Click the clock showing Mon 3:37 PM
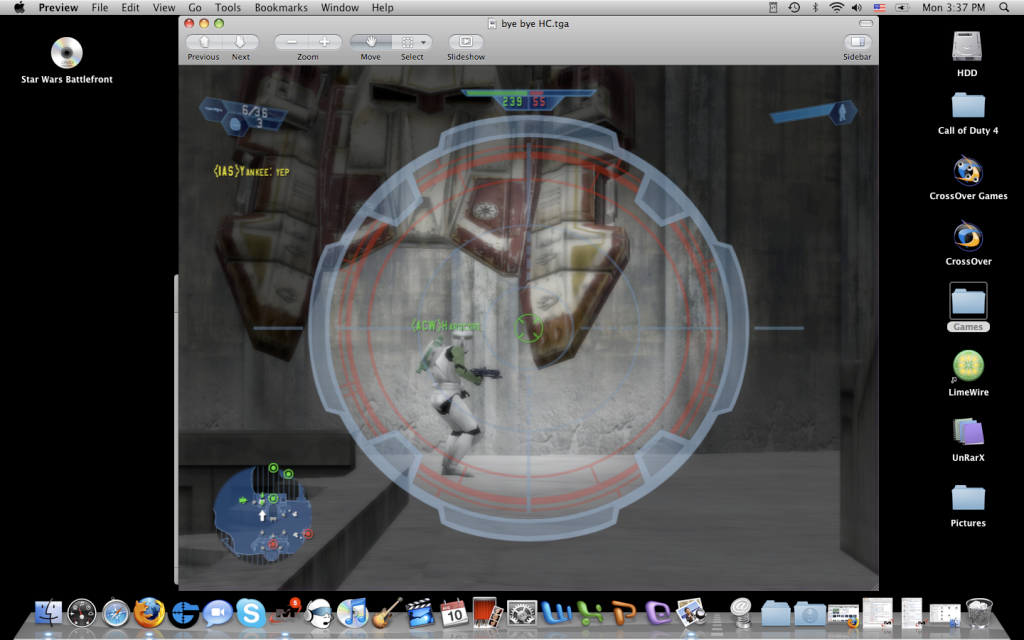 pyautogui.click(x=953, y=8)
